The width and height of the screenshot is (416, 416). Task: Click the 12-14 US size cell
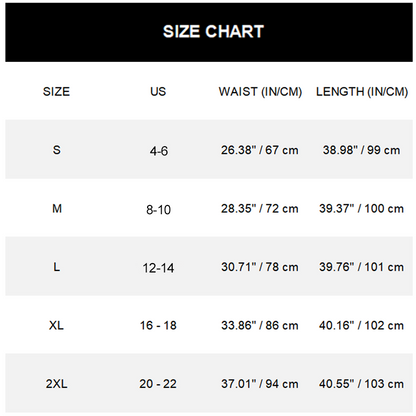[158, 268]
